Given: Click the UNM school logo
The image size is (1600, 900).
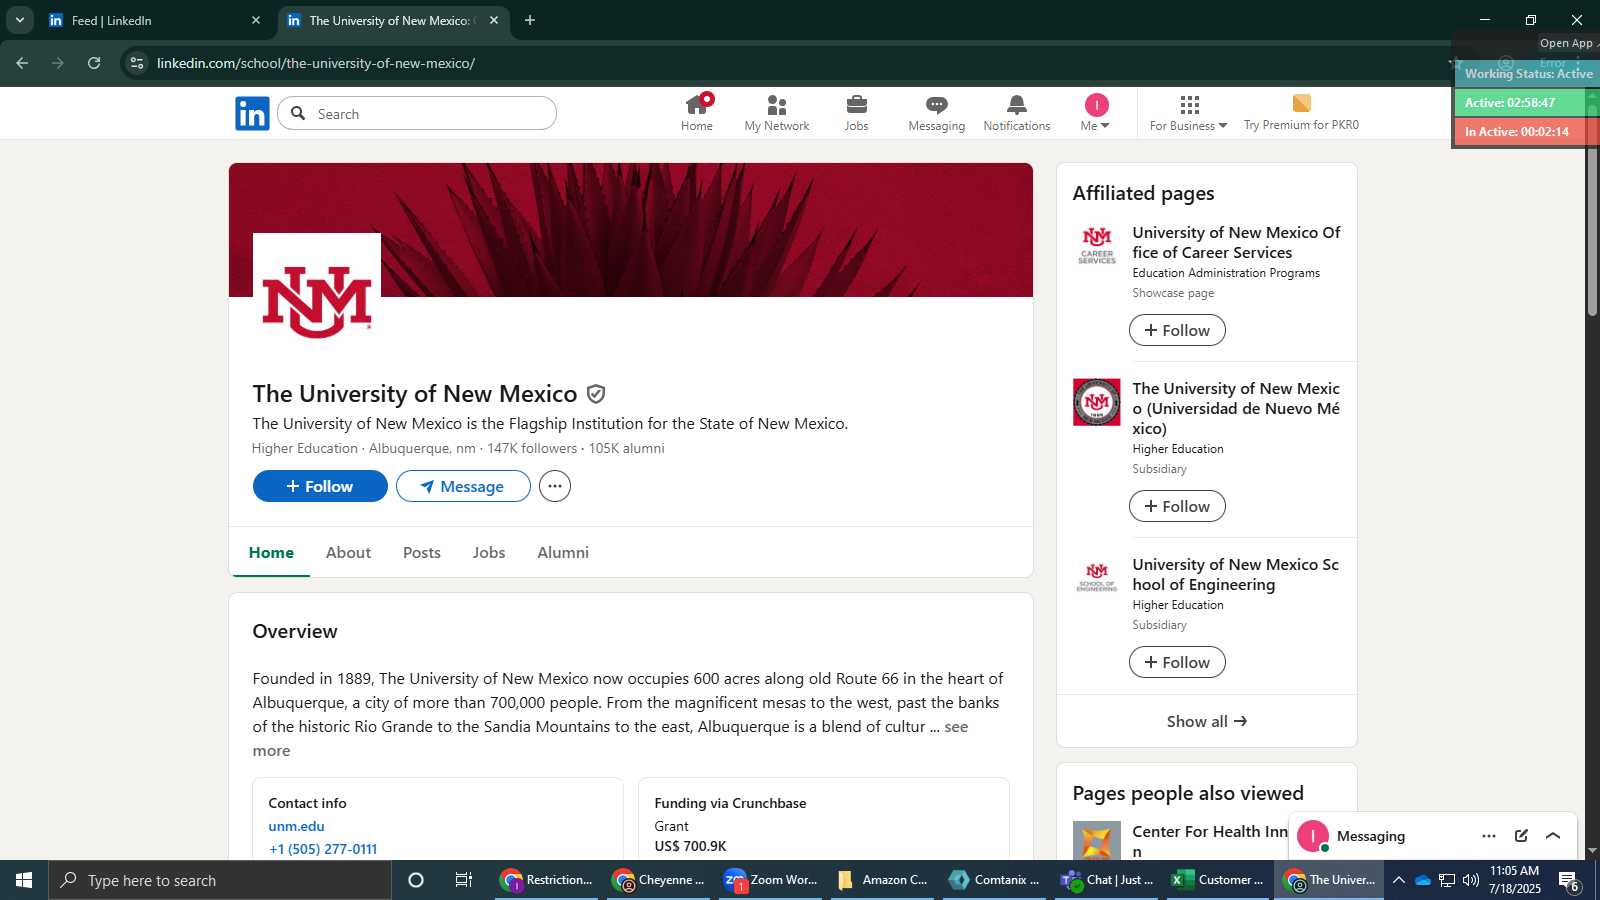Looking at the screenshot, I should pos(317,298).
